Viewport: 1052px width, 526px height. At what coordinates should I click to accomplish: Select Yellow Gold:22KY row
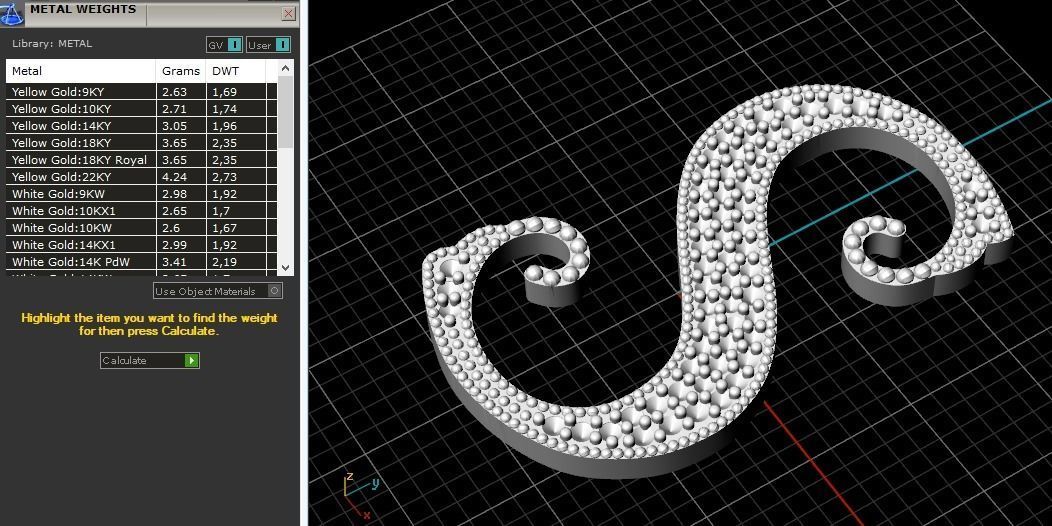[142, 177]
